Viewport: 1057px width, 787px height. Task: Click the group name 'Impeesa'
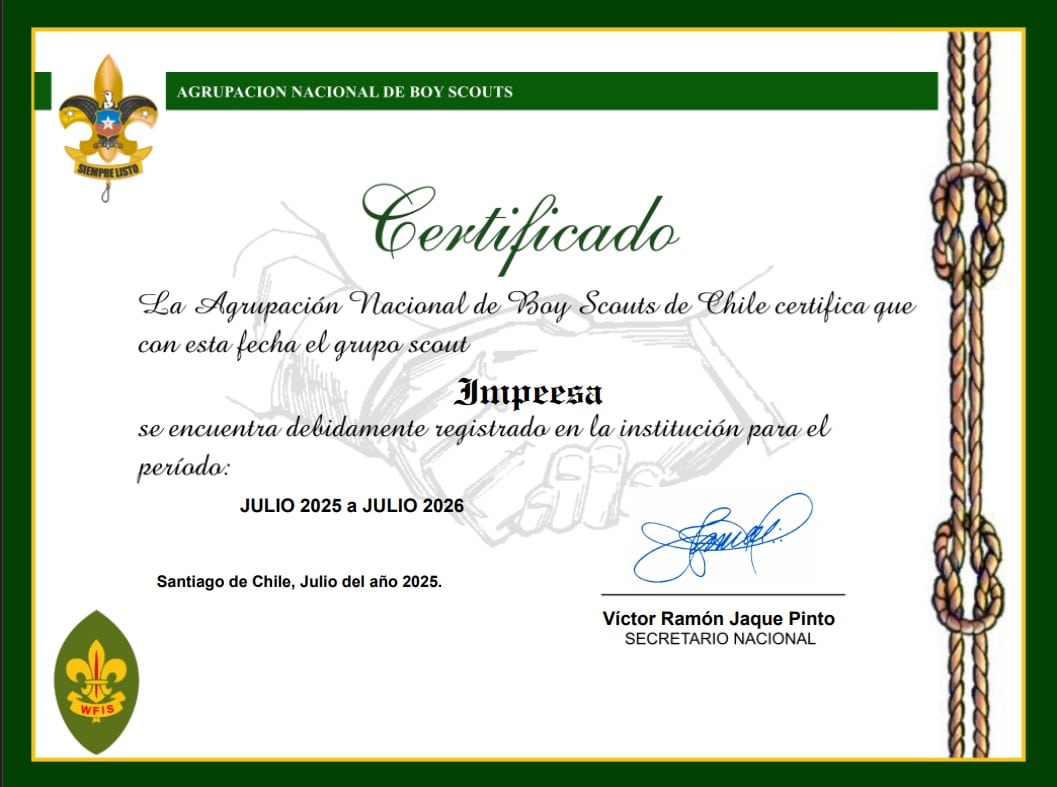528,393
